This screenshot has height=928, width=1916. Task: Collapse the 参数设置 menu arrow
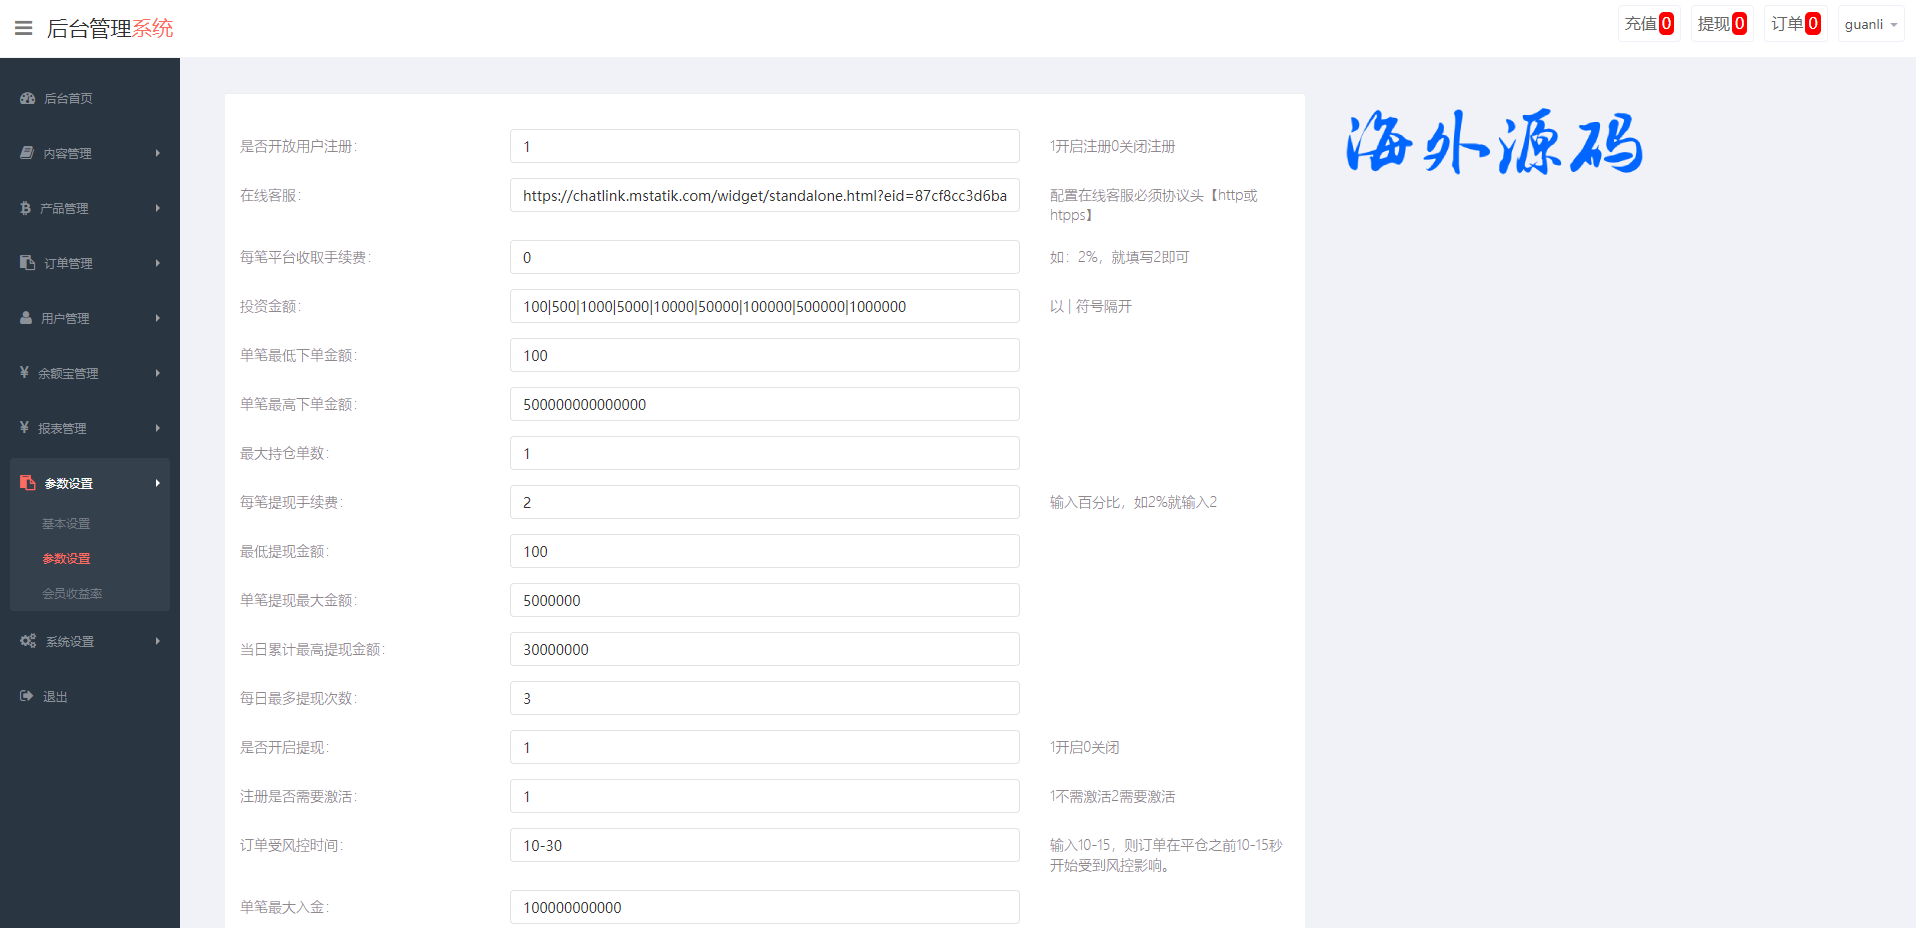coord(157,483)
